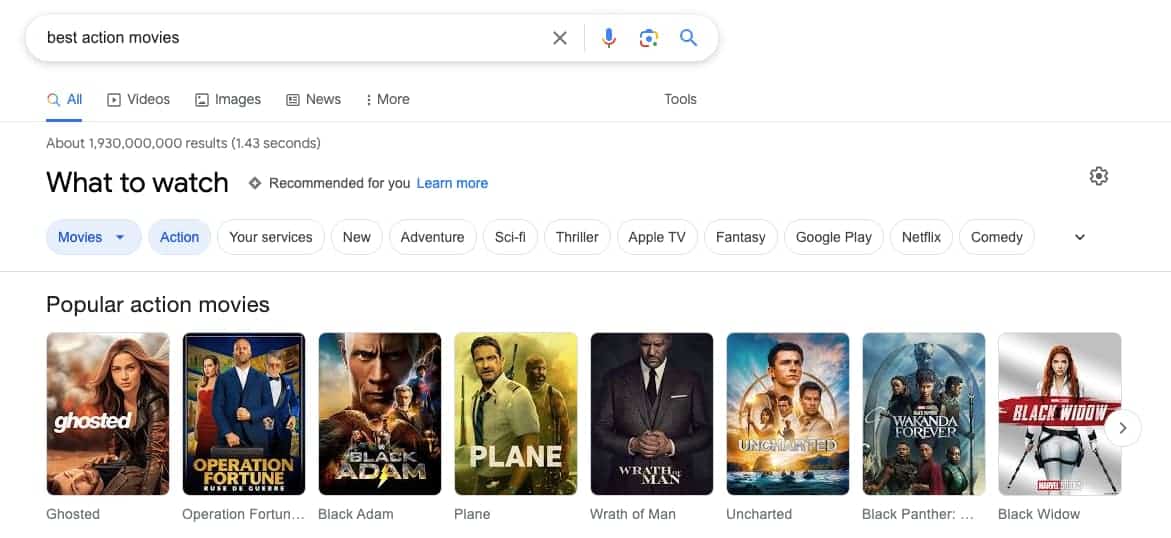
Task: Open the Operation Fortune movie poster
Action: (x=243, y=413)
